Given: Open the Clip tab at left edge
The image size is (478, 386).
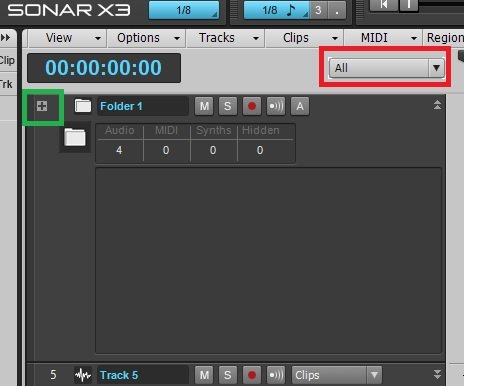Looking at the screenshot, I should [x=7, y=61].
